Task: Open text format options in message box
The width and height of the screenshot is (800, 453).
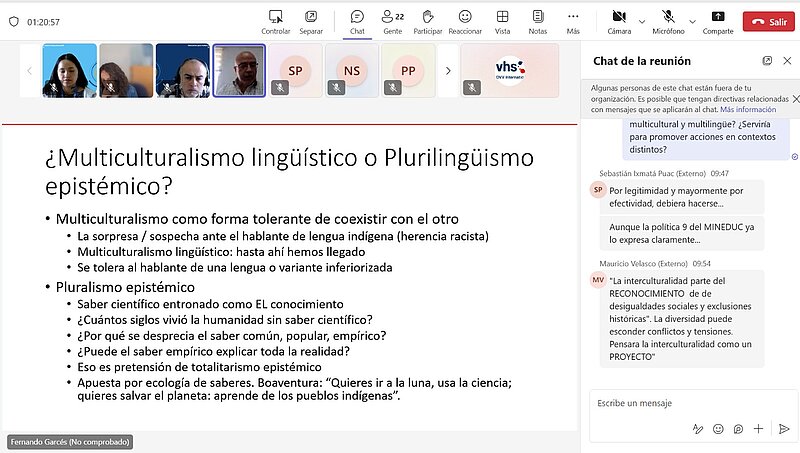Action: pyautogui.click(x=698, y=429)
